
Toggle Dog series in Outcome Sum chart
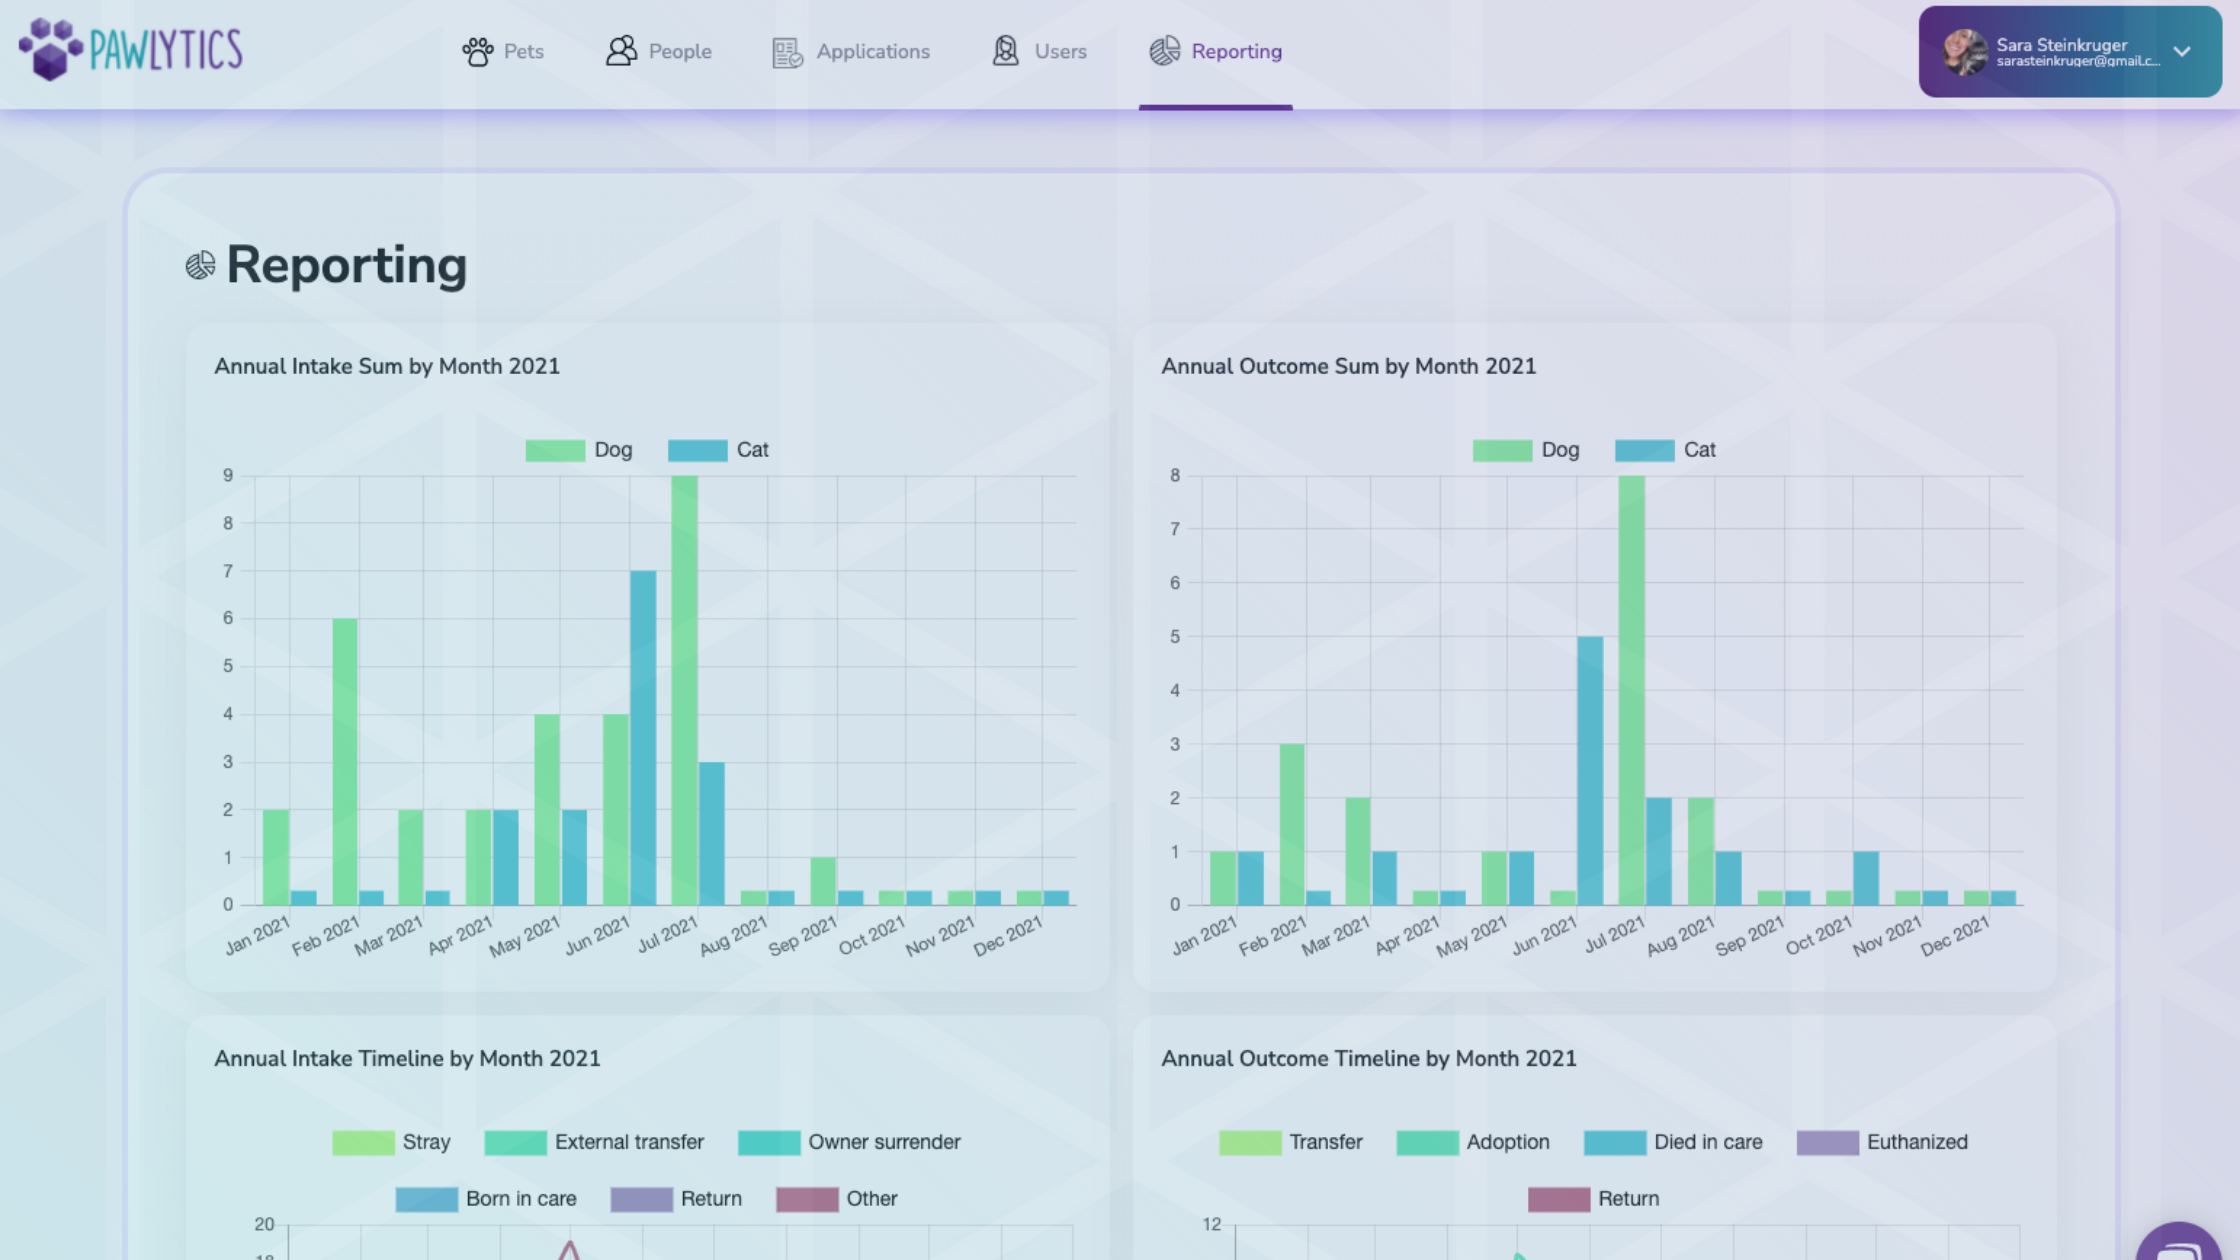click(x=1526, y=450)
